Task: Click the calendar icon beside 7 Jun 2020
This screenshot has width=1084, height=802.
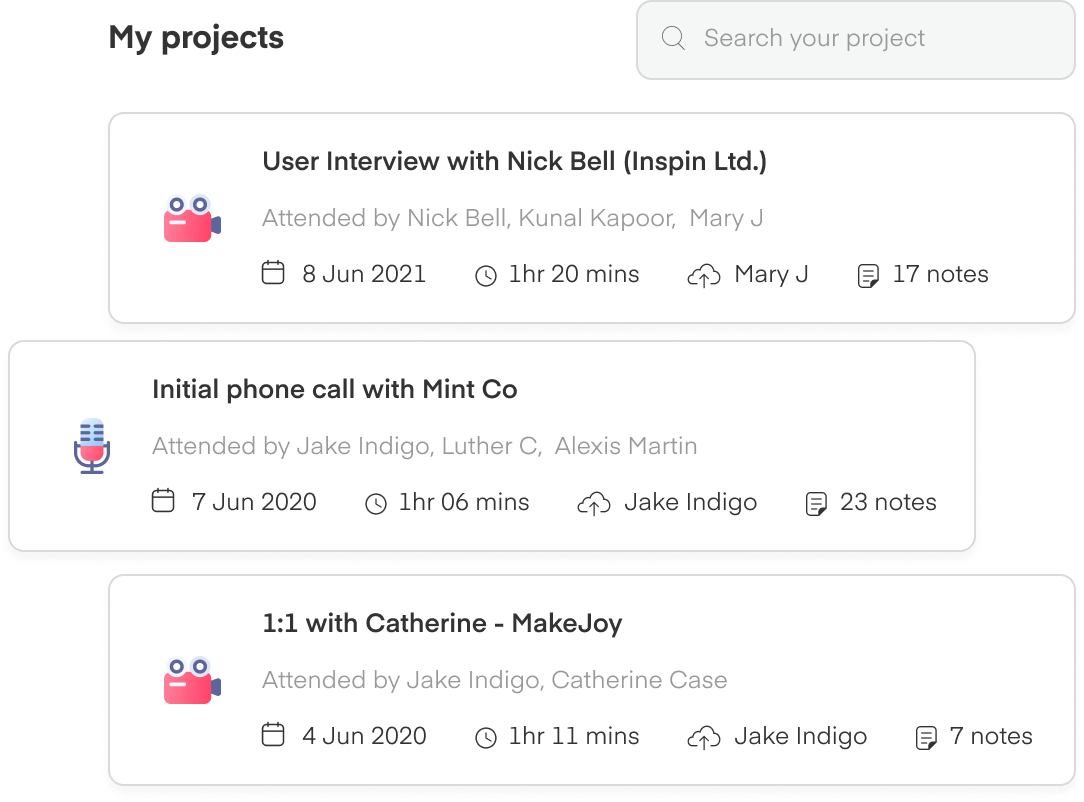Action: (x=163, y=501)
